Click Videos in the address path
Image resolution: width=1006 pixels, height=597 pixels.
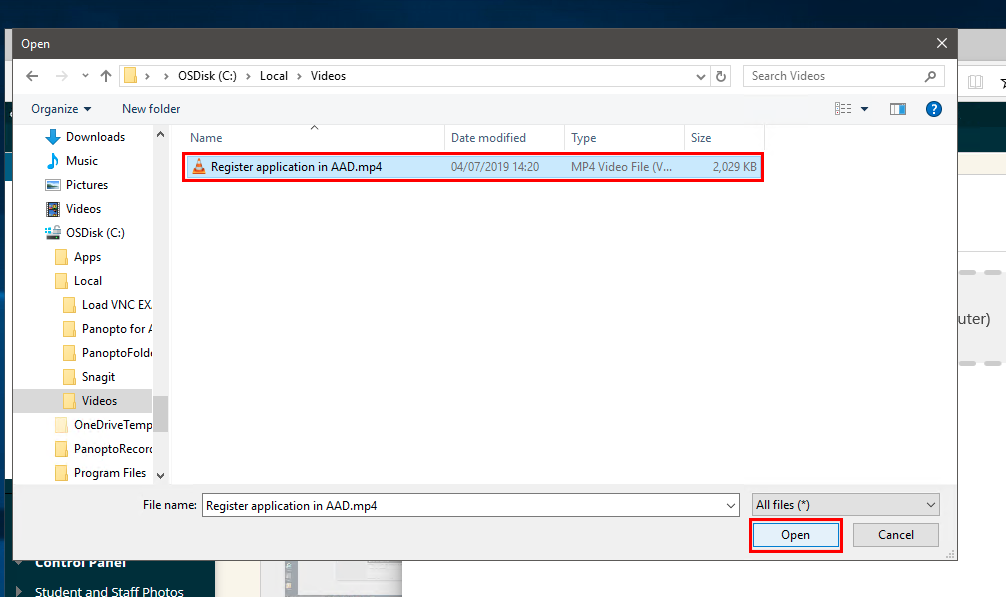(328, 76)
